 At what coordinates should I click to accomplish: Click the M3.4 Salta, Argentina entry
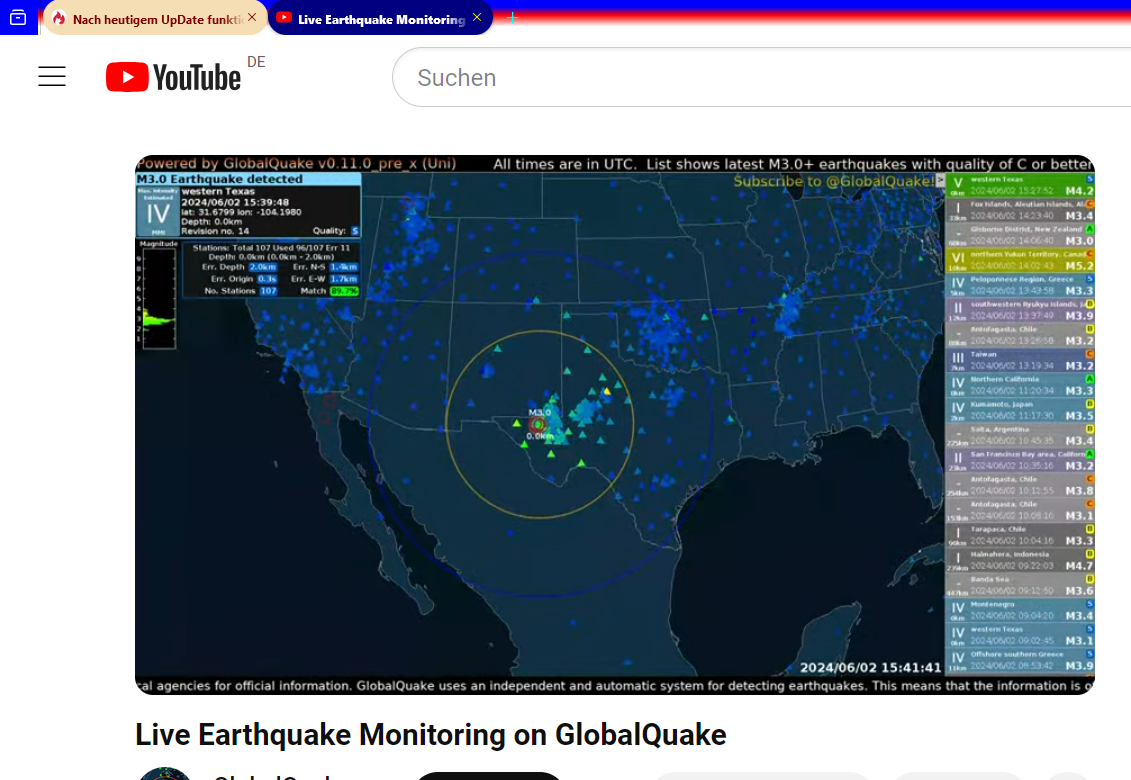tap(1020, 436)
